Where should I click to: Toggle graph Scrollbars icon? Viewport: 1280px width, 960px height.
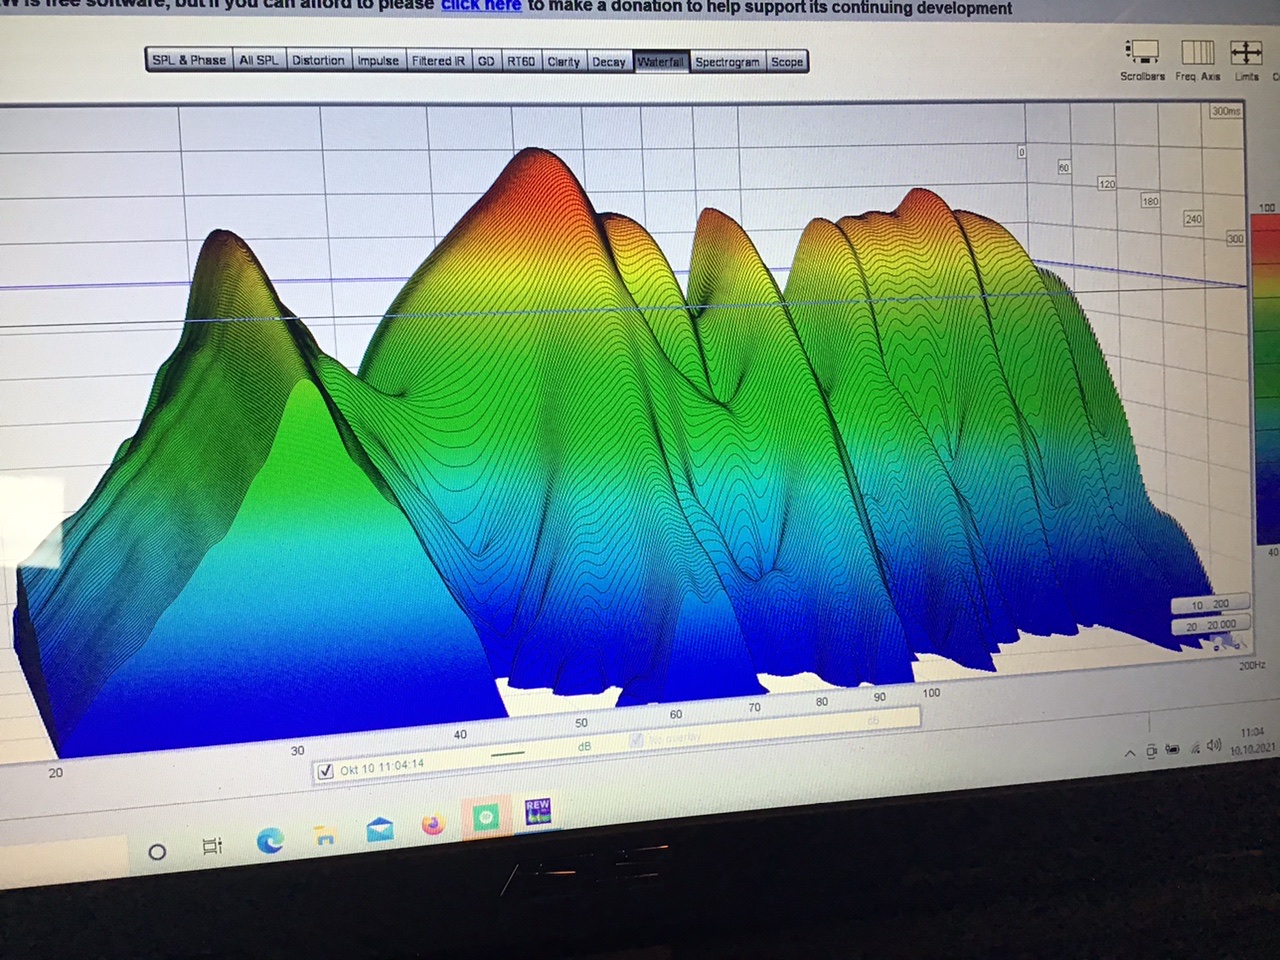pos(1142,53)
